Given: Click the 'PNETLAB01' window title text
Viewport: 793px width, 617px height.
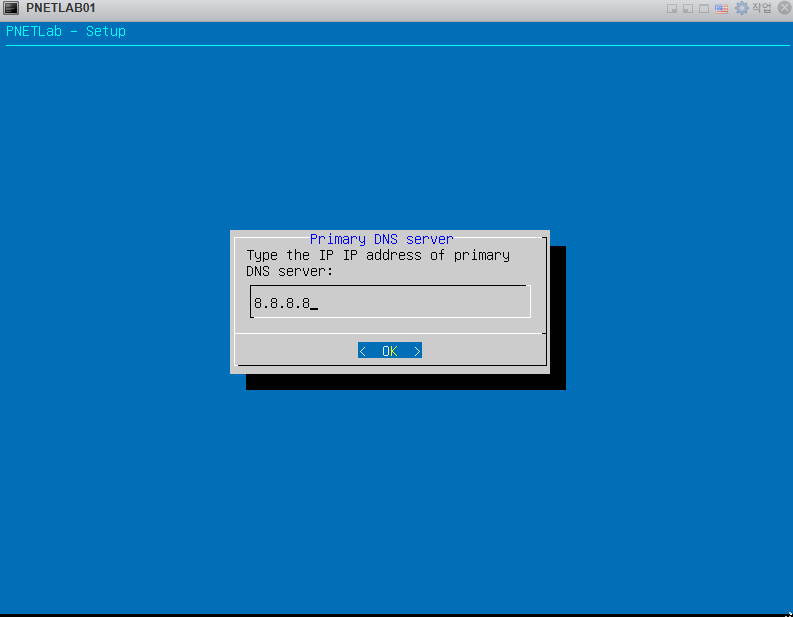Looking at the screenshot, I should pyautogui.click(x=61, y=8).
